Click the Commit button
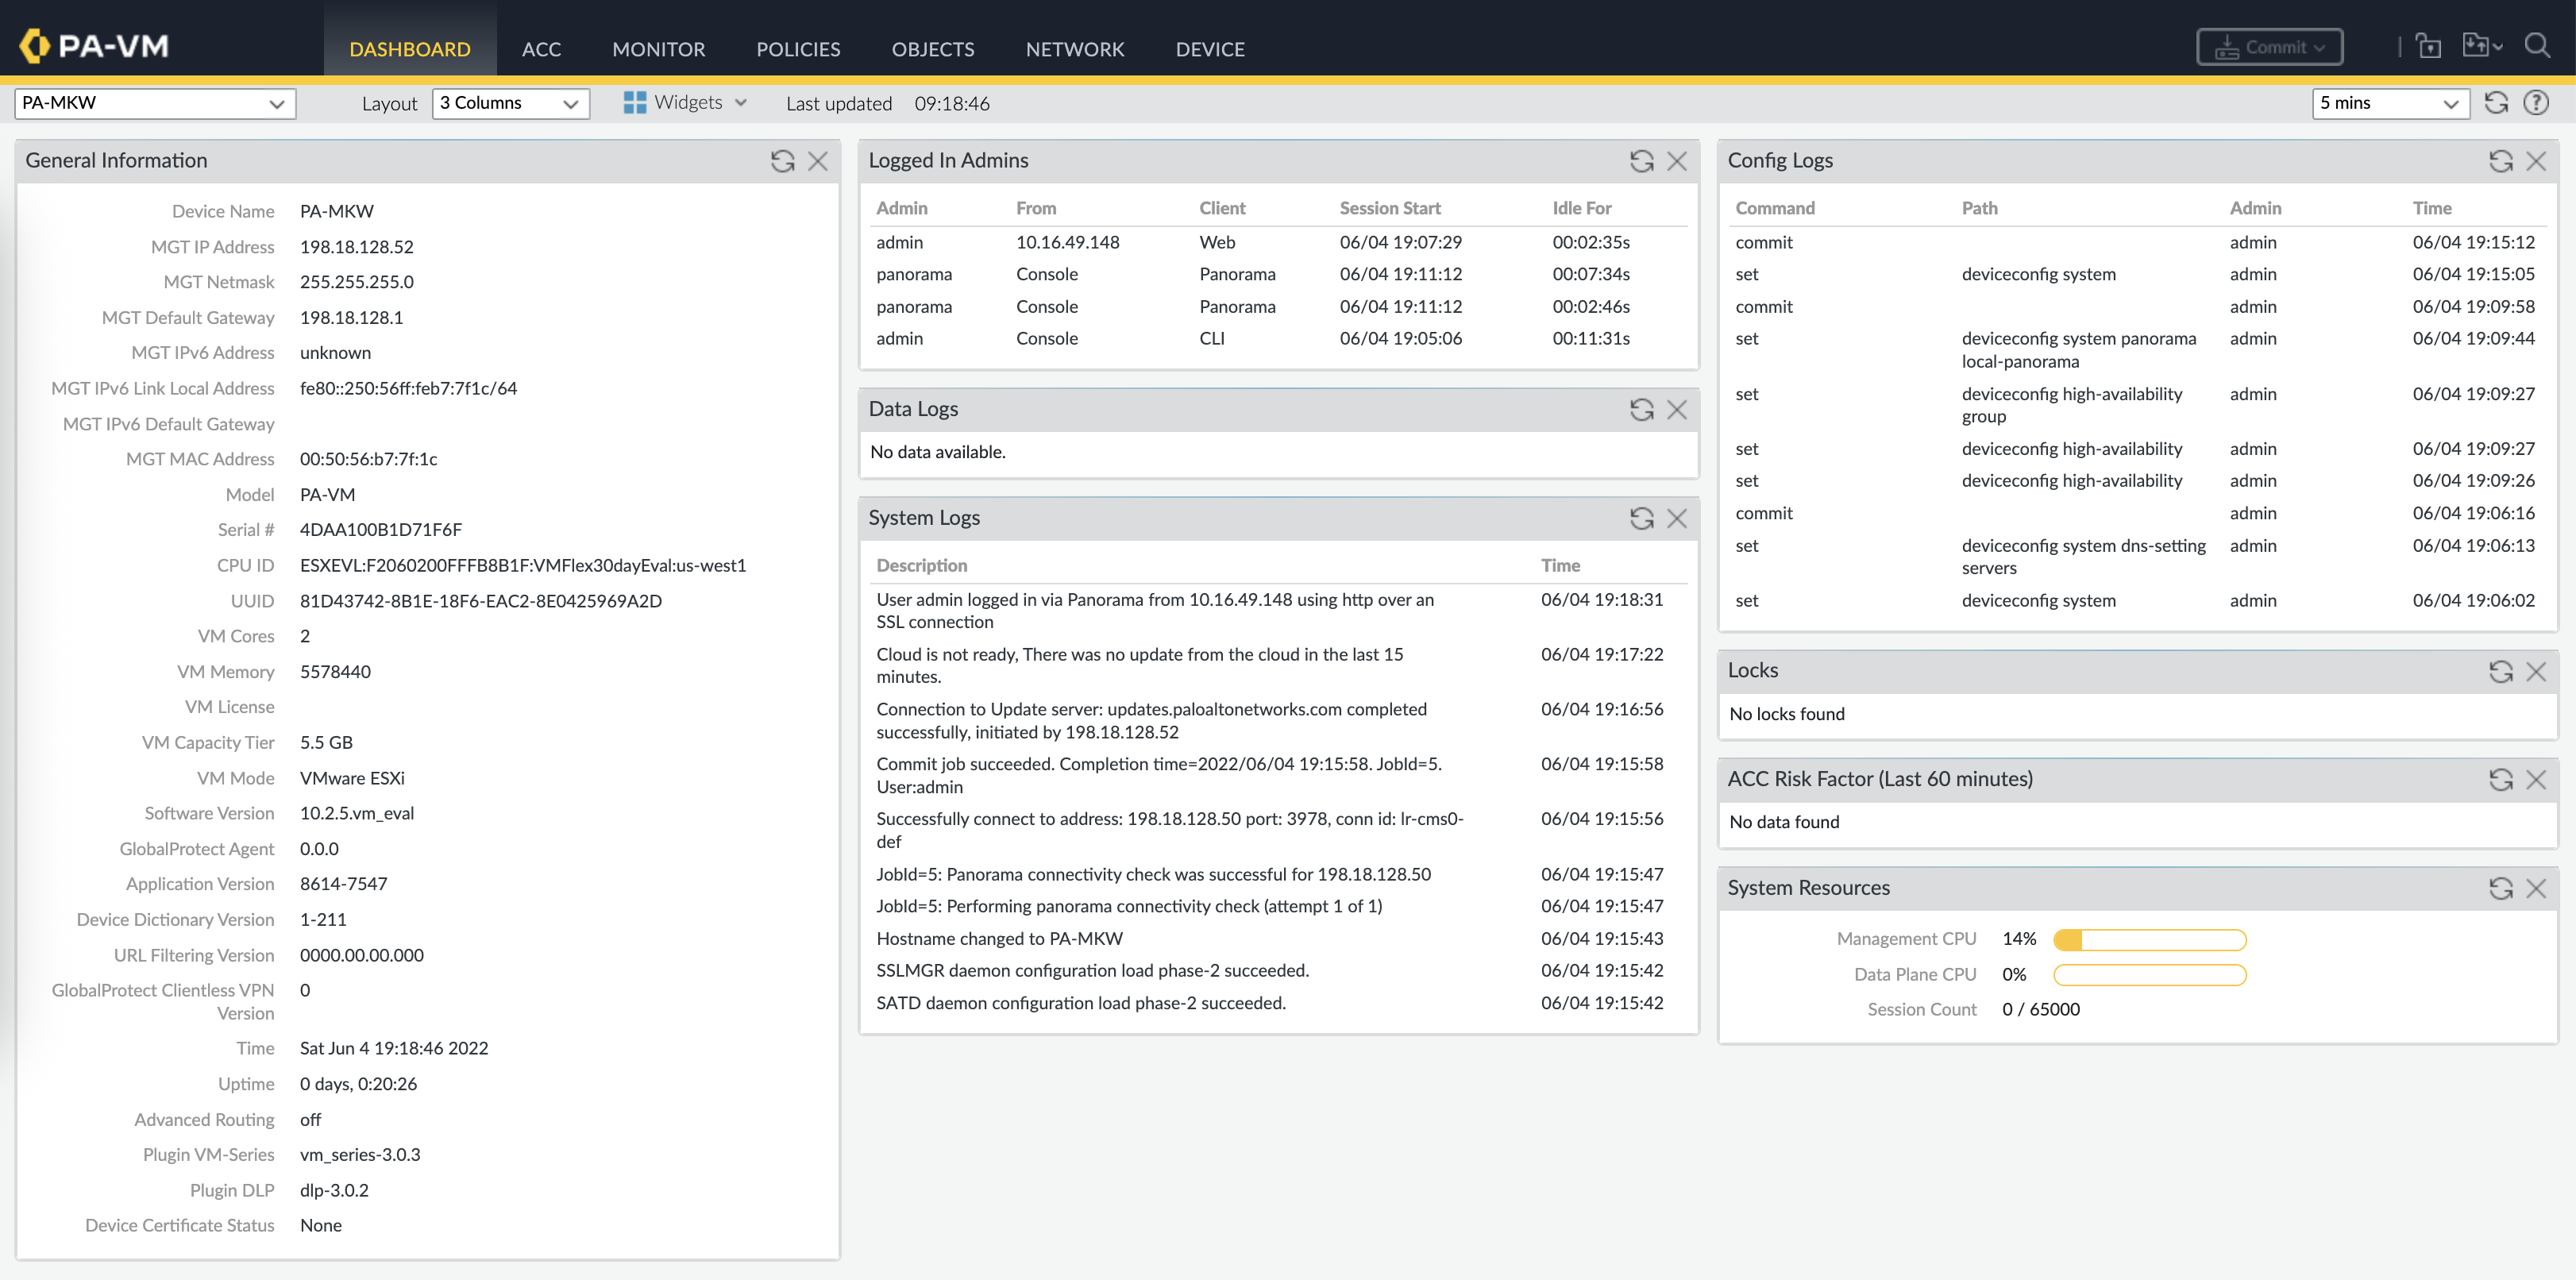Image resolution: width=2576 pixels, height=1280 pixels. tap(2268, 47)
